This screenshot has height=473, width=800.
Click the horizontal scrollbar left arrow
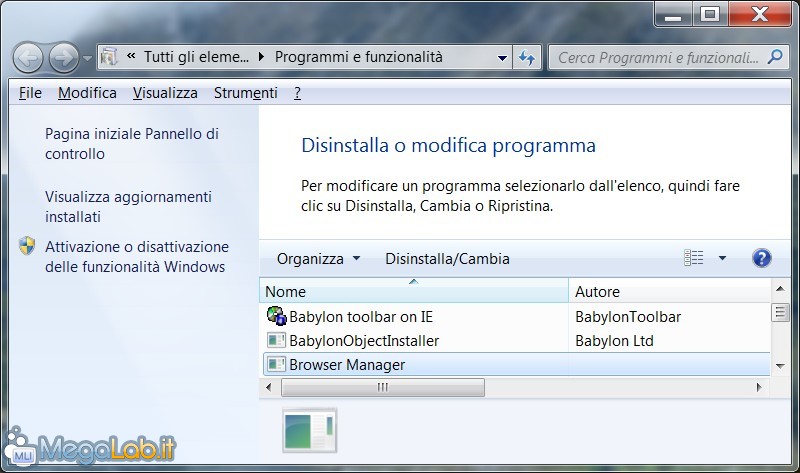pyautogui.click(x=269, y=387)
